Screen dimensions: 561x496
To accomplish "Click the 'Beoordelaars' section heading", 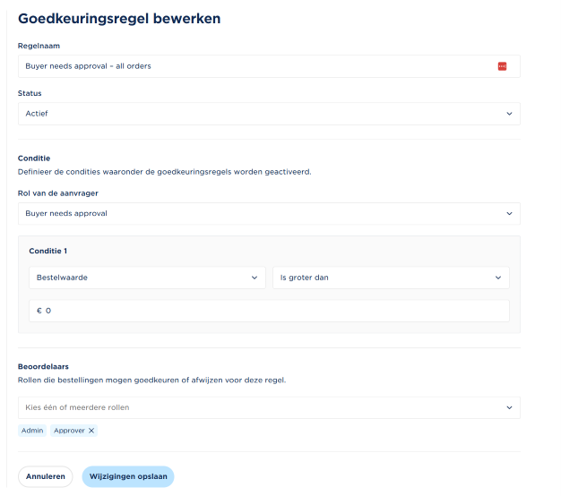I will (43, 366).
